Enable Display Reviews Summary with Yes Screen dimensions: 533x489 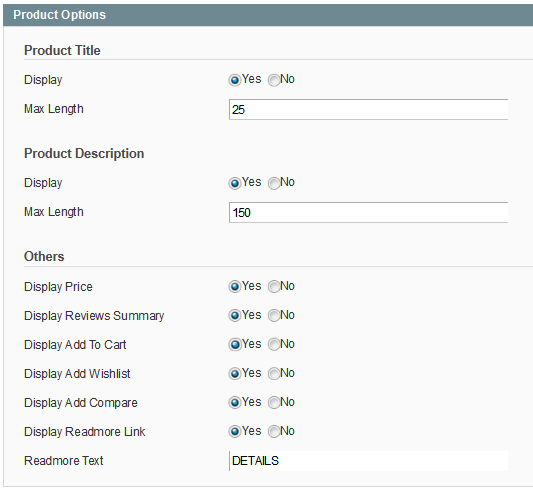tap(235, 316)
